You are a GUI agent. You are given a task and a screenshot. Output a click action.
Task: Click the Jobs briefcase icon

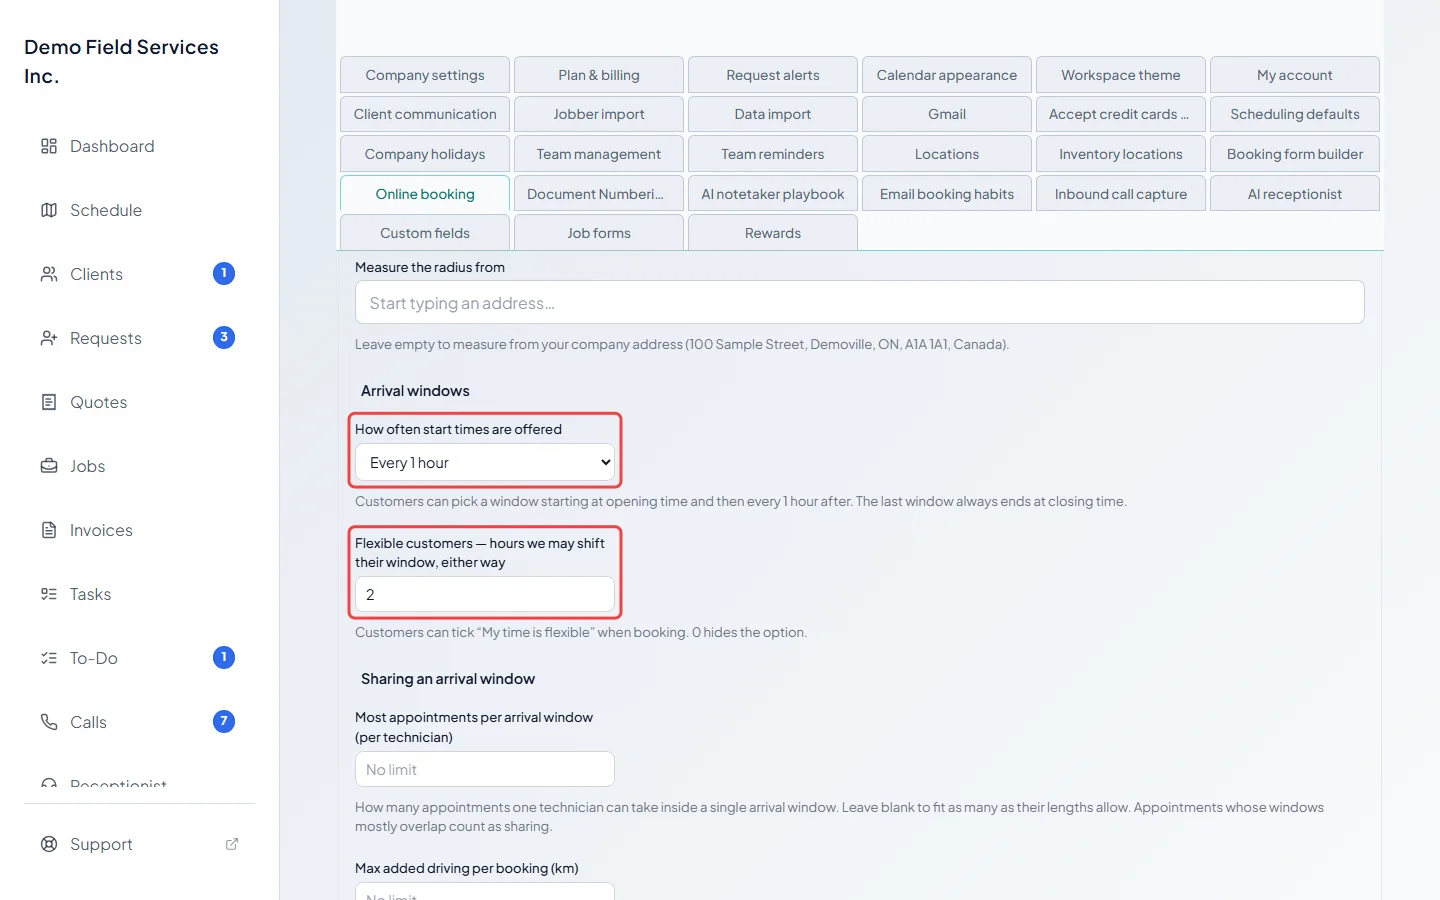[49, 466]
